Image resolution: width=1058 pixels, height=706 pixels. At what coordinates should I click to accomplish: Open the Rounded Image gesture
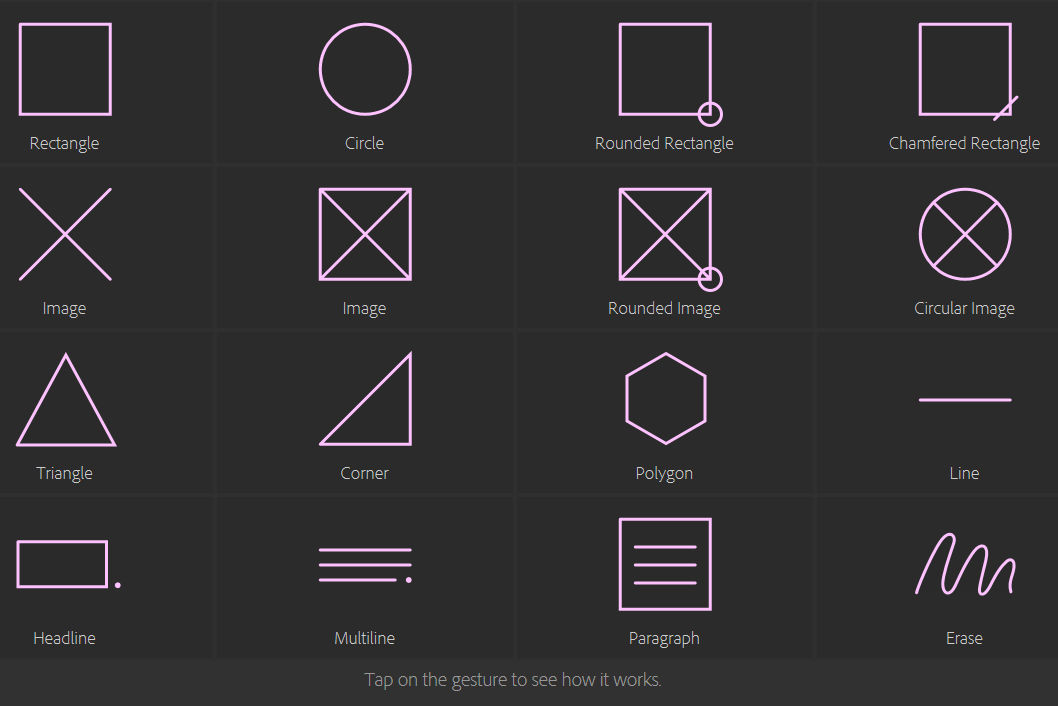pyautogui.click(x=671, y=239)
